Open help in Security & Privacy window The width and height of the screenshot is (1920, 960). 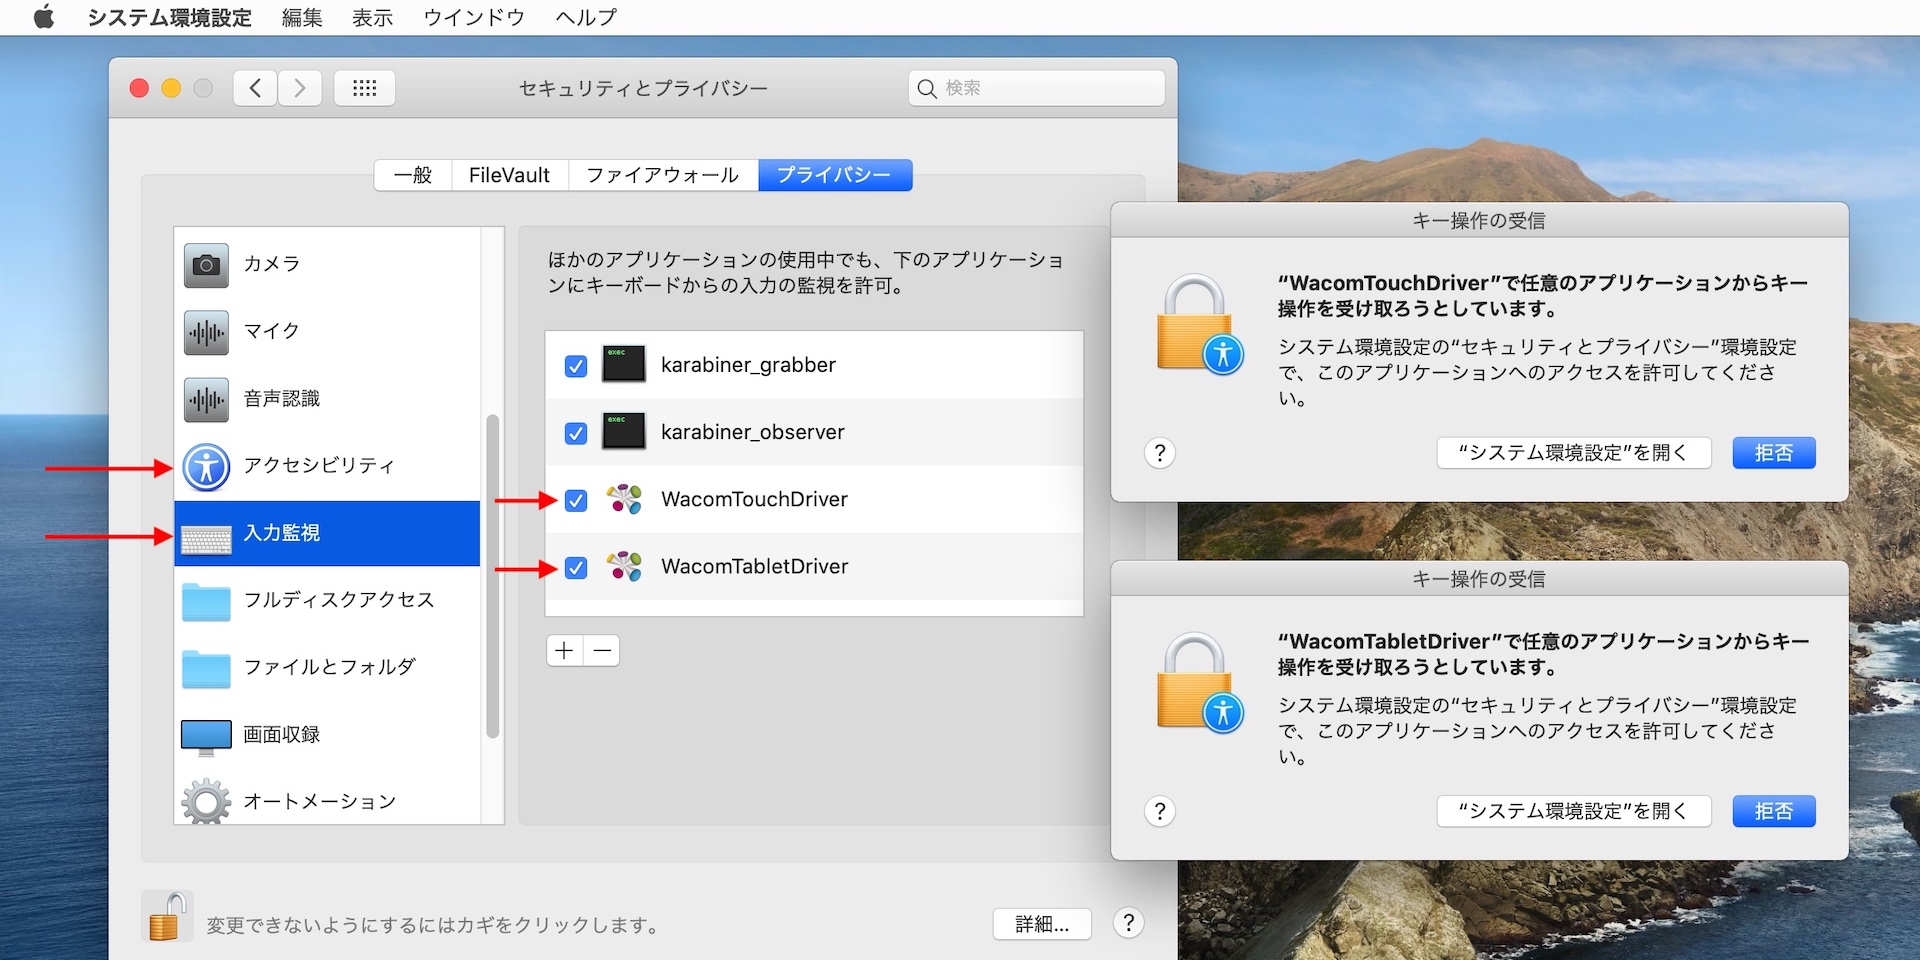tap(1129, 923)
